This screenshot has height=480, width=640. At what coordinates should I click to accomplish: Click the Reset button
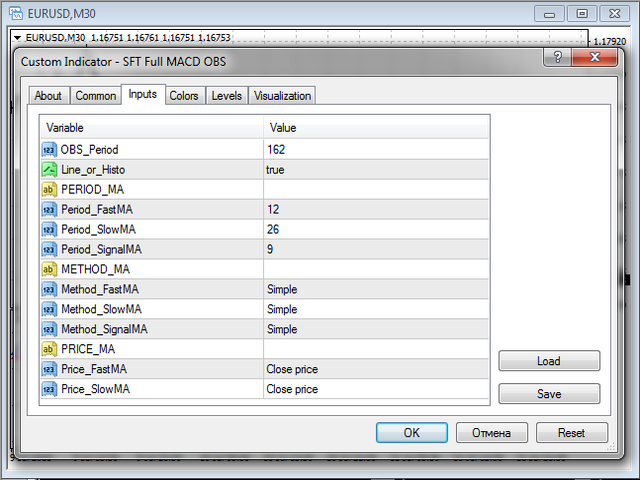coord(571,433)
